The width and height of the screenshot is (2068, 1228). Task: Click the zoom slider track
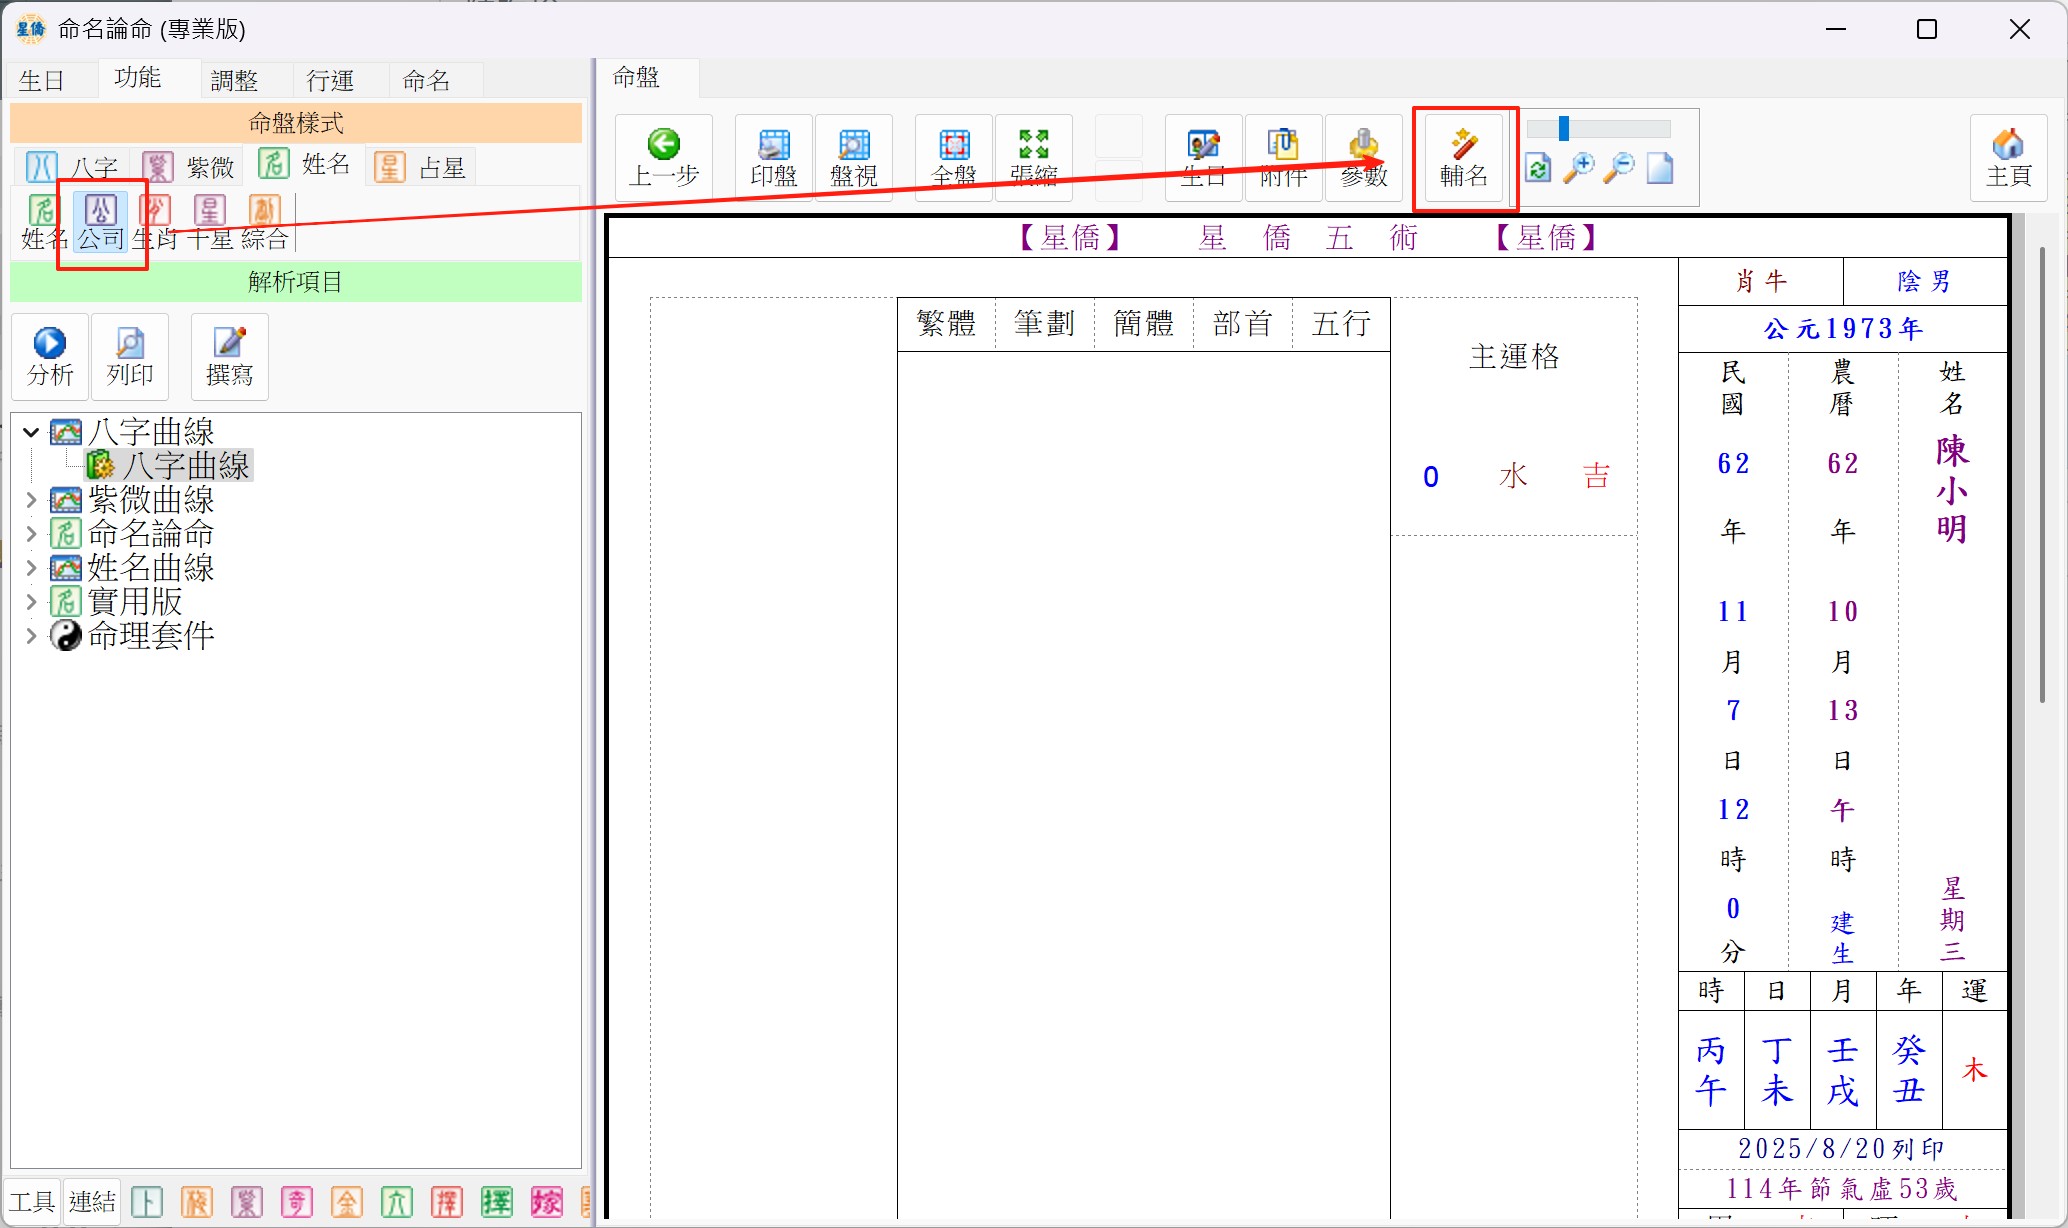point(1620,129)
